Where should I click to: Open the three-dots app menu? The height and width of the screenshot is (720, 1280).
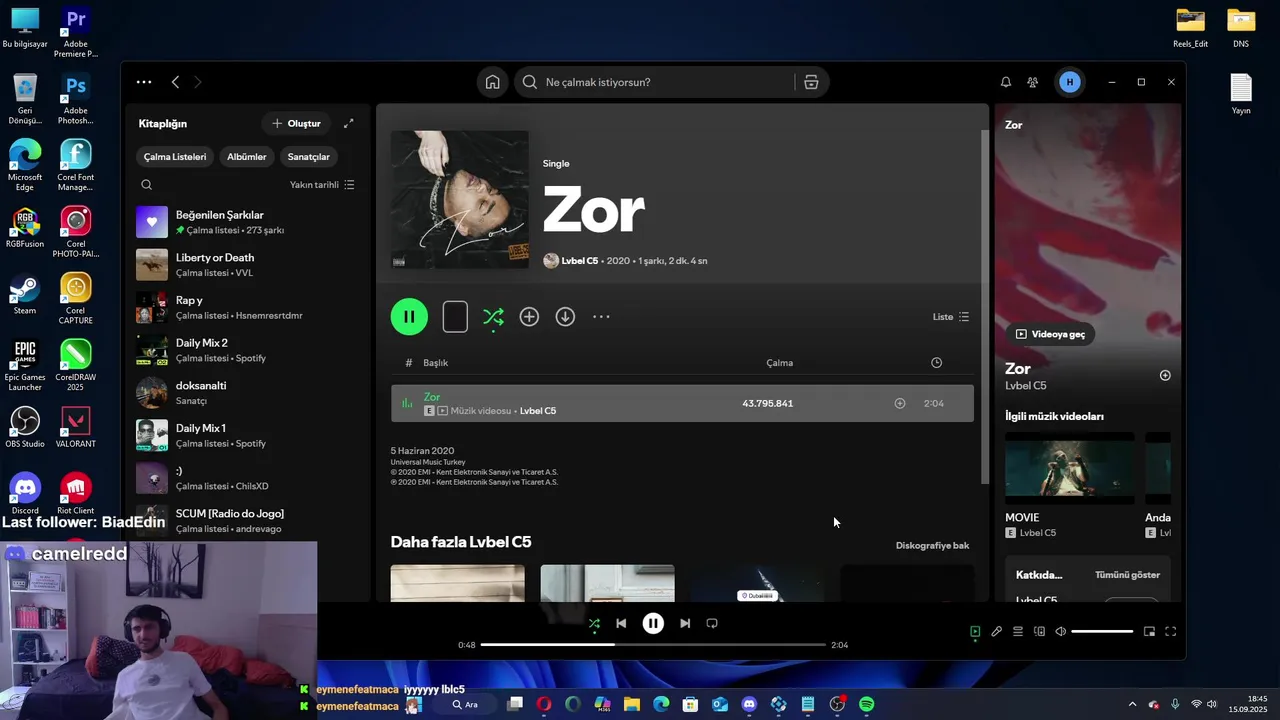(x=144, y=82)
